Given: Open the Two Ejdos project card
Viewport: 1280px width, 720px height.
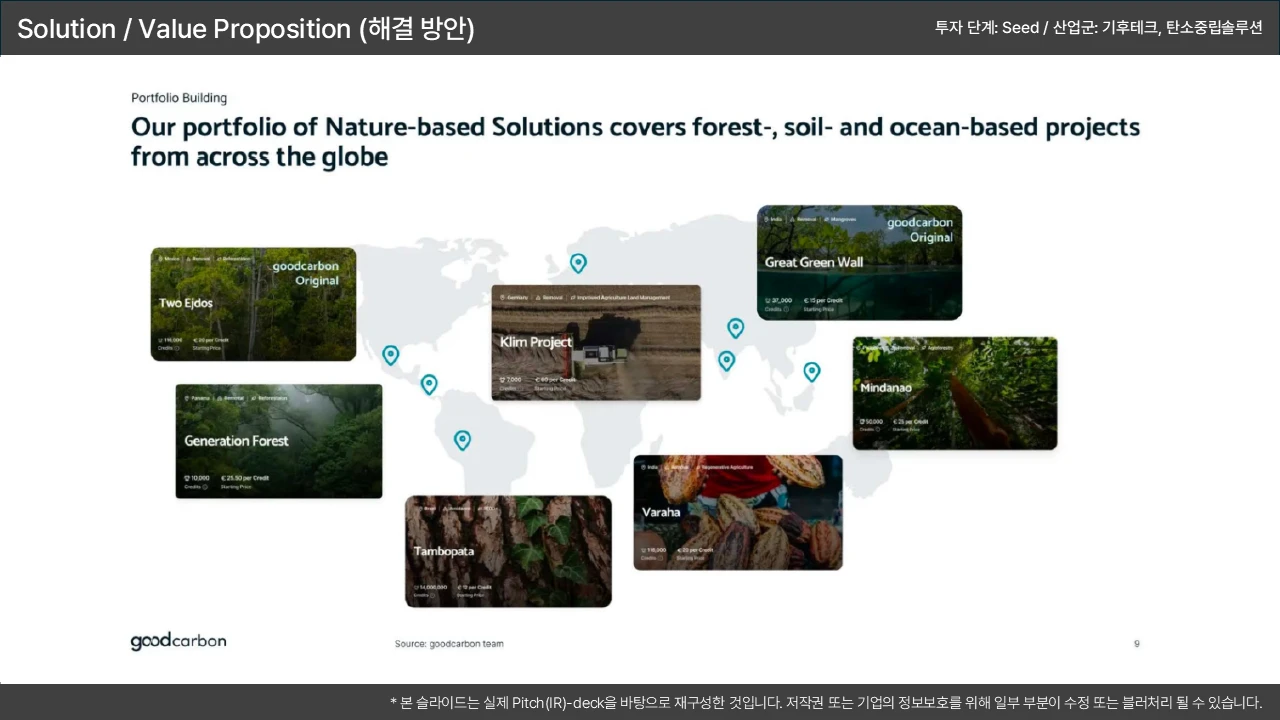Looking at the screenshot, I should (x=253, y=304).
